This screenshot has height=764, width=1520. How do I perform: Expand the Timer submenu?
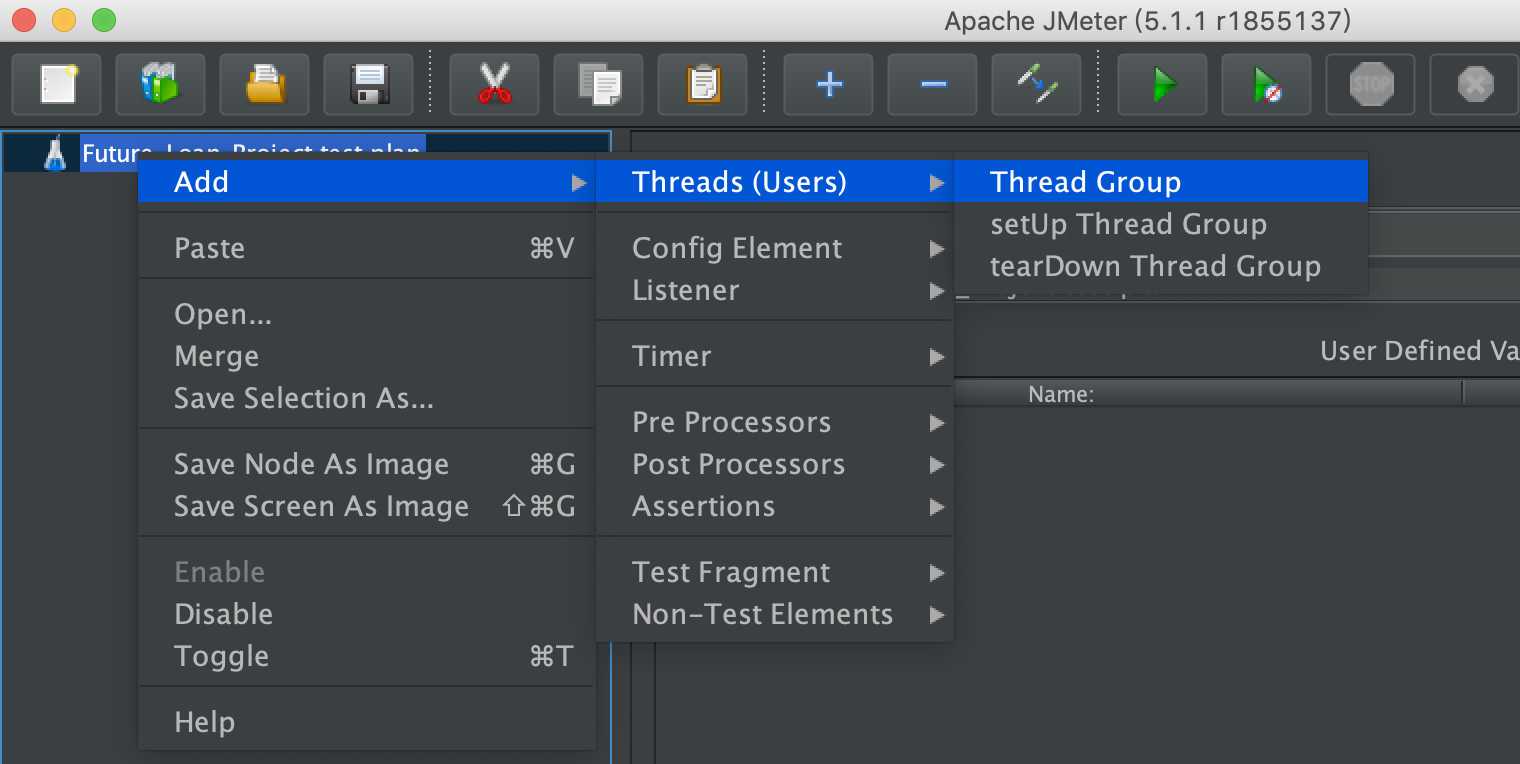(775, 356)
